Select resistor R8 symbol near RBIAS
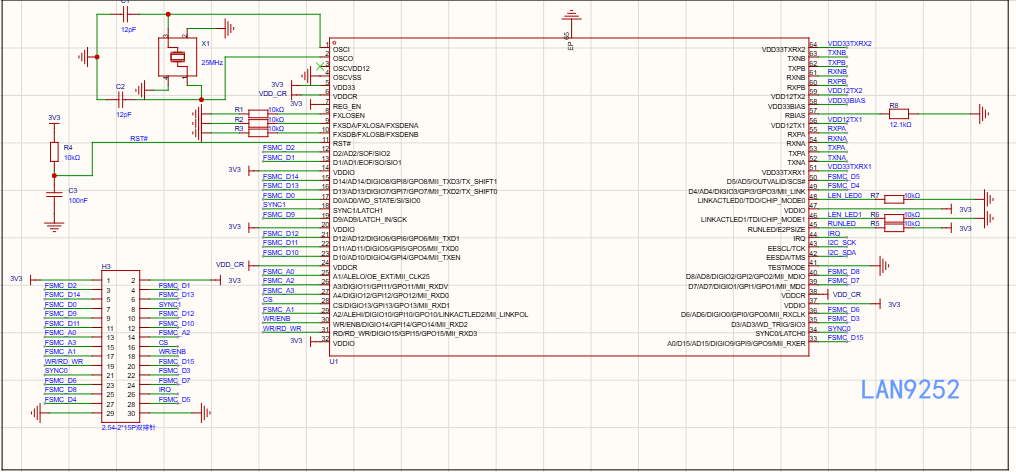Screen dimensions: 1016x472 click(x=899, y=113)
